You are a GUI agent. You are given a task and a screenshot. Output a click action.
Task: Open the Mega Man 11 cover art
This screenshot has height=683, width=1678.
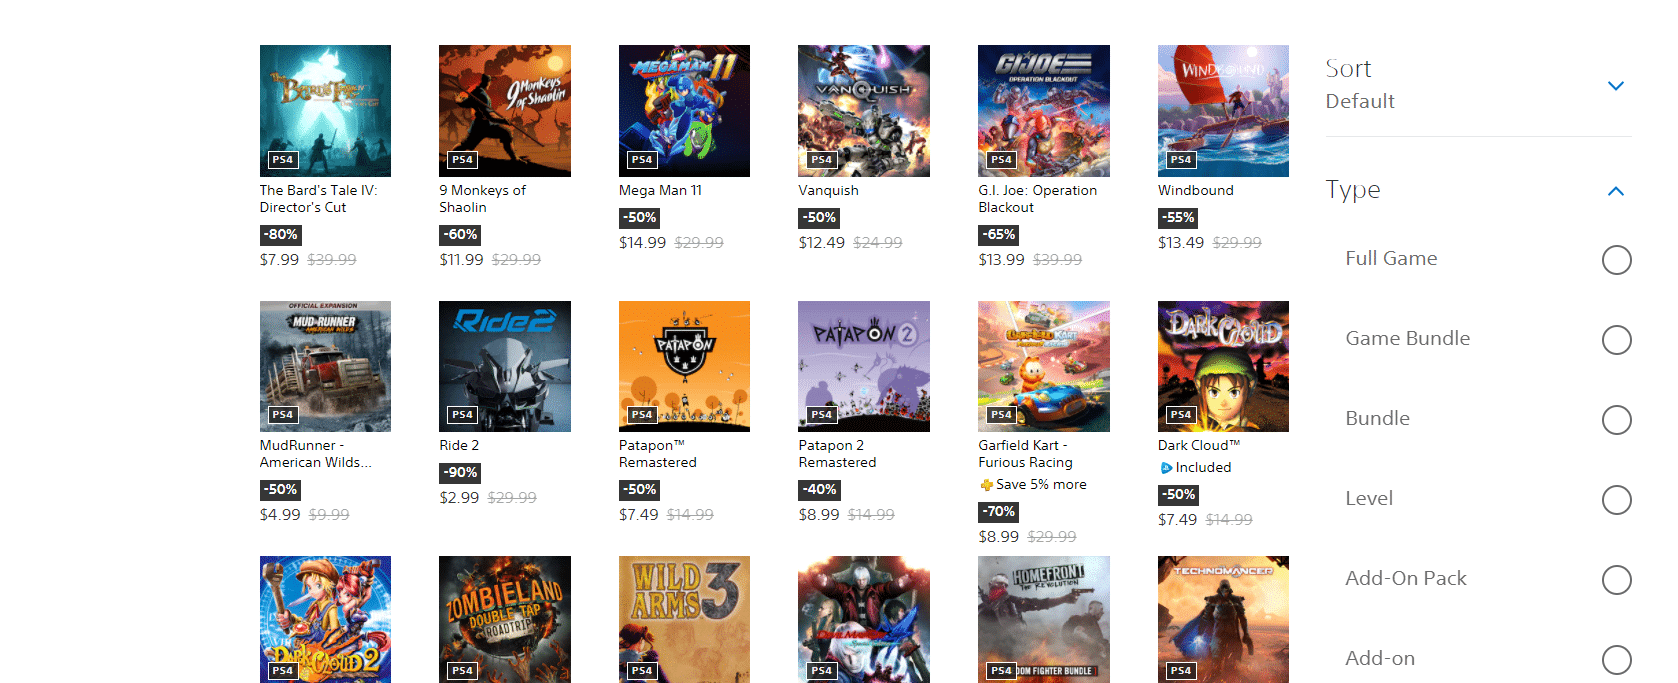click(x=684, y=111)
